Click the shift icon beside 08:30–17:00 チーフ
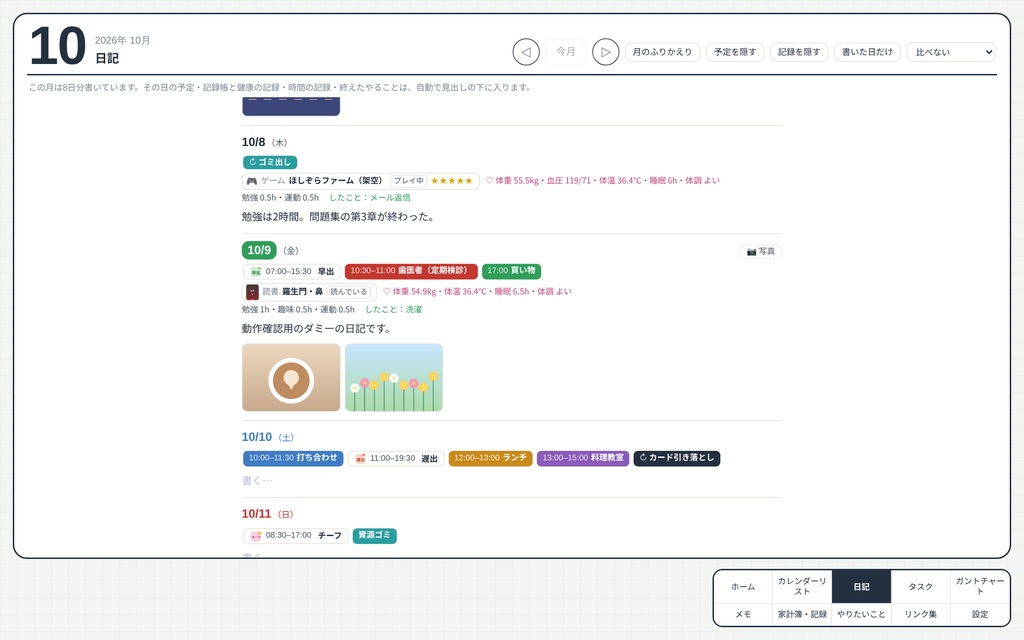The width and height of the screenshot is (1024, 640). coord(256,536)
